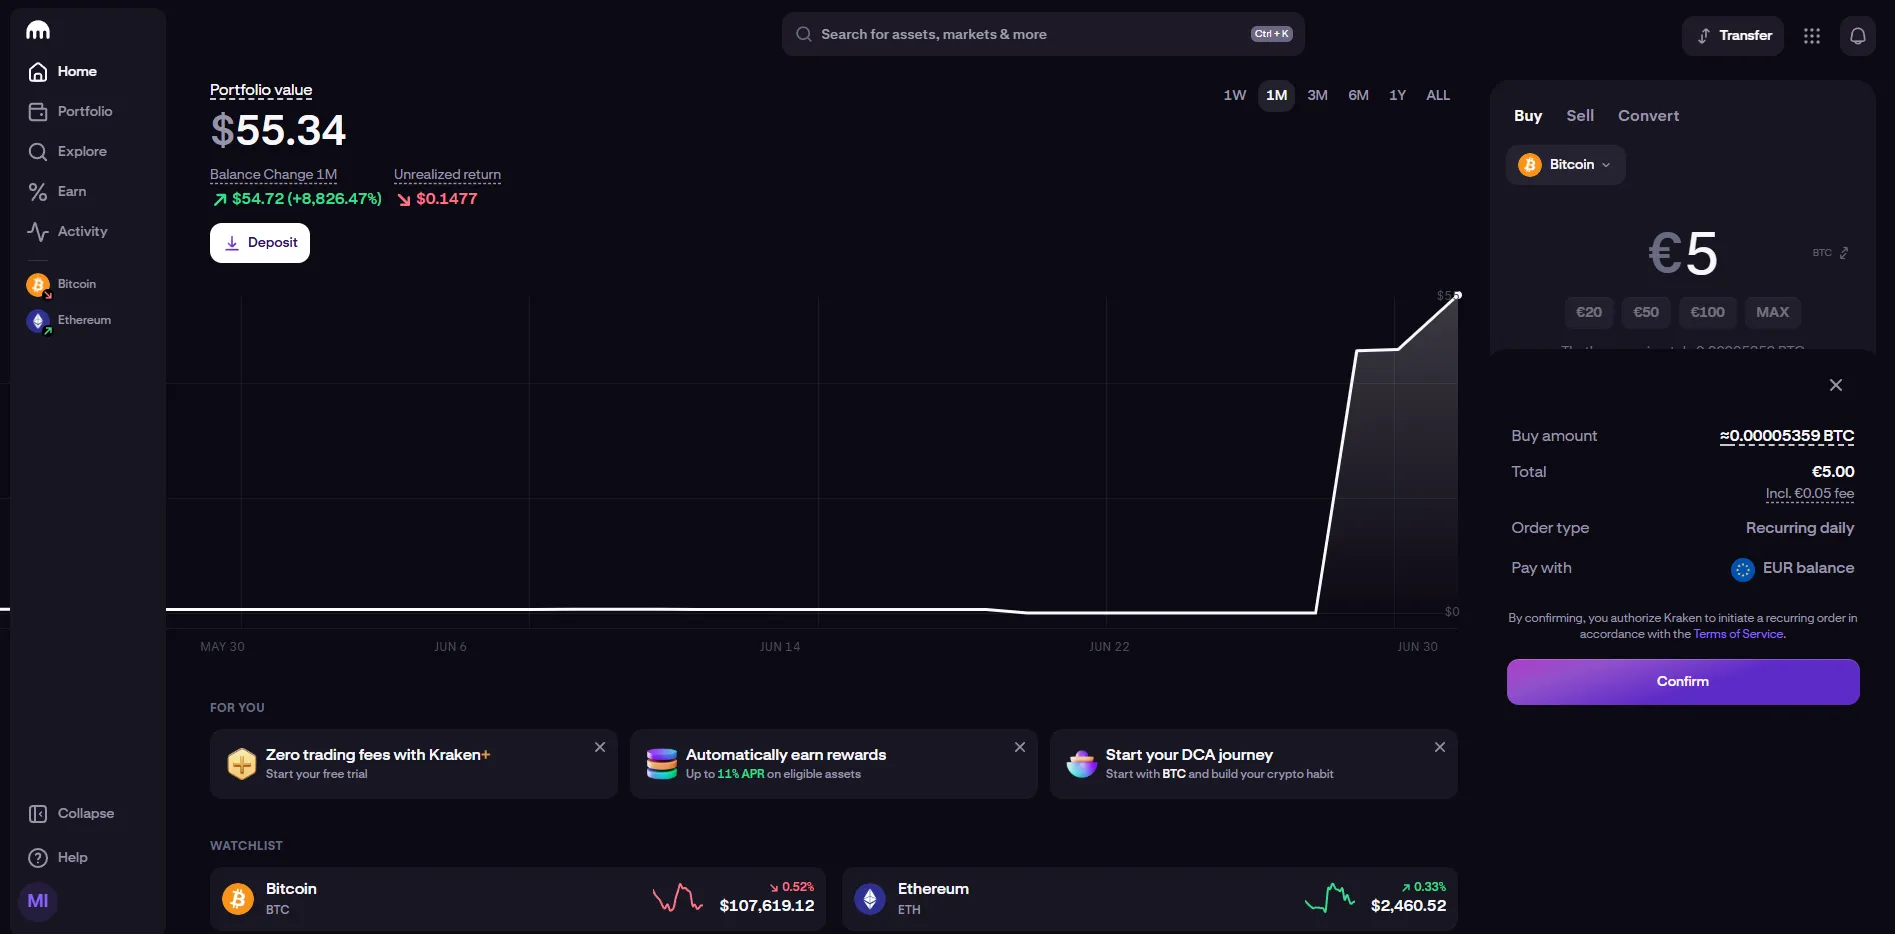The width and height of the screenshot is (1895, 934).
Task: Switch to the Sell tab
Action: [1579, 116]
